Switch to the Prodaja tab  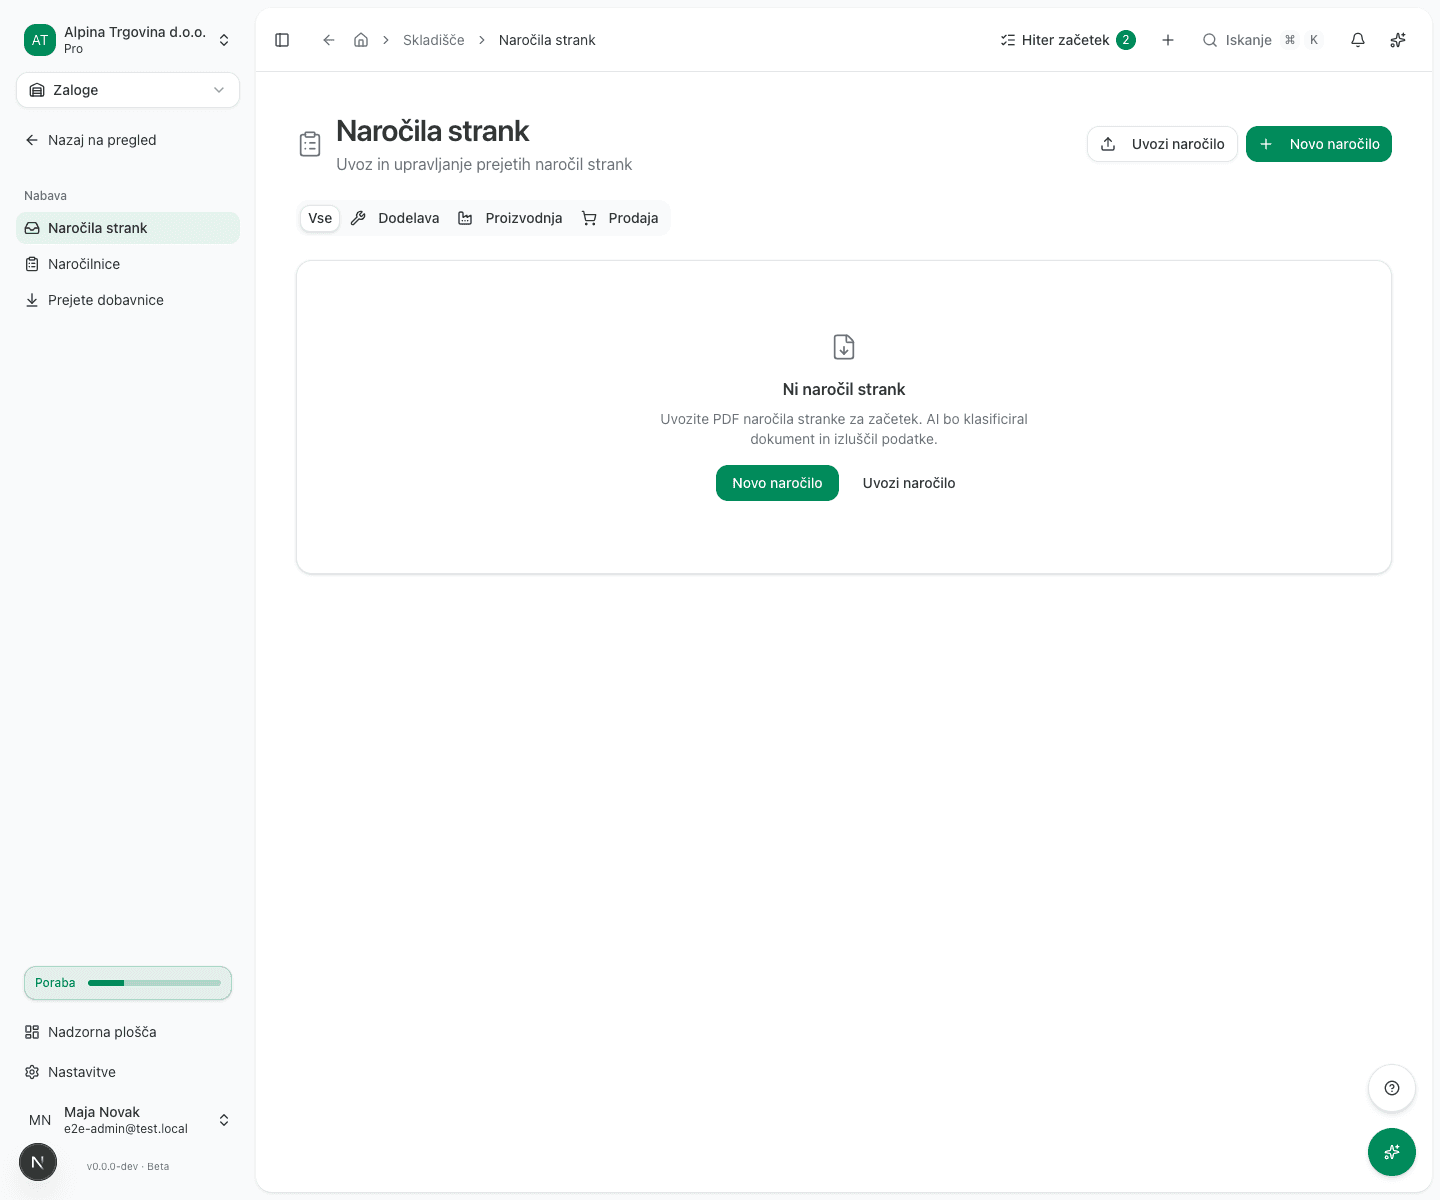620,218
